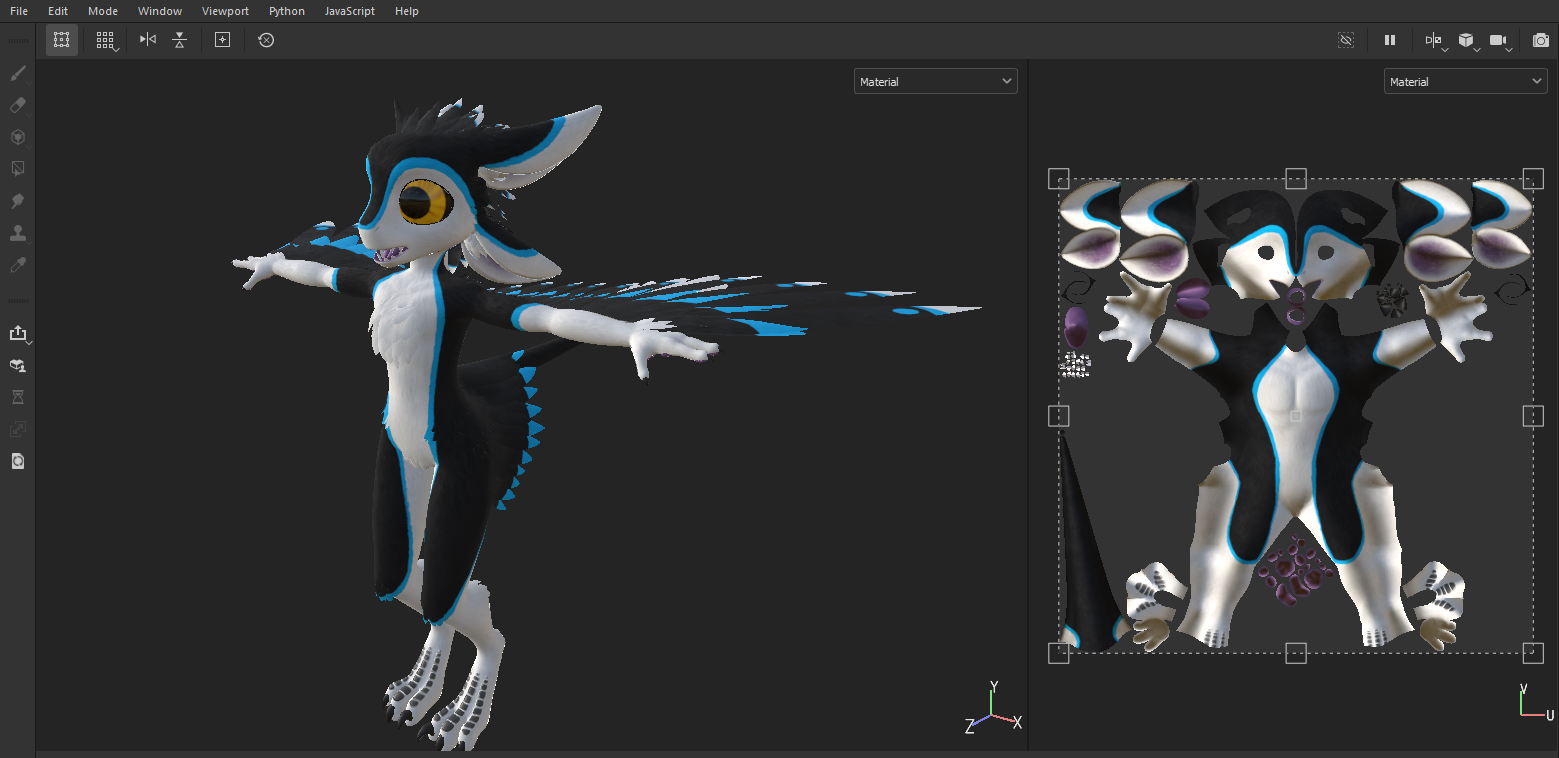
Task: Click the export upload icon in sidebar
Action: click(17, 333)
